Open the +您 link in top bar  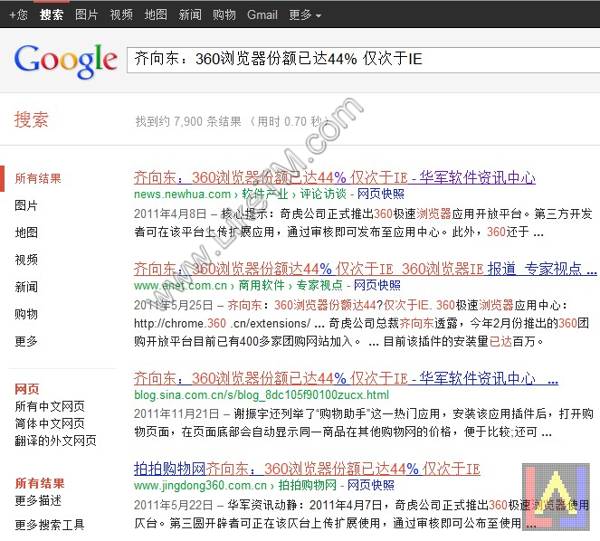pos(18,15)
